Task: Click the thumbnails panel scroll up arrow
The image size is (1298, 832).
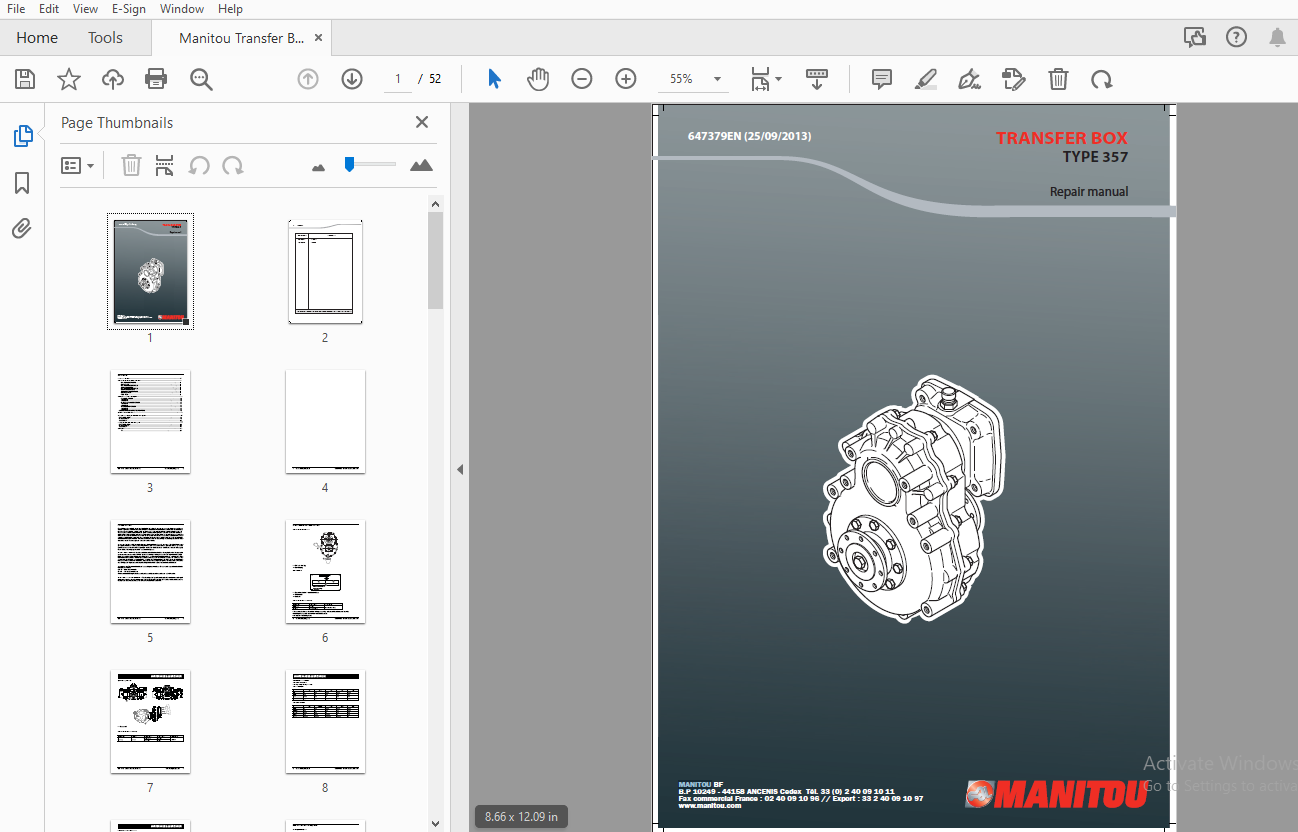Action: 435,204
